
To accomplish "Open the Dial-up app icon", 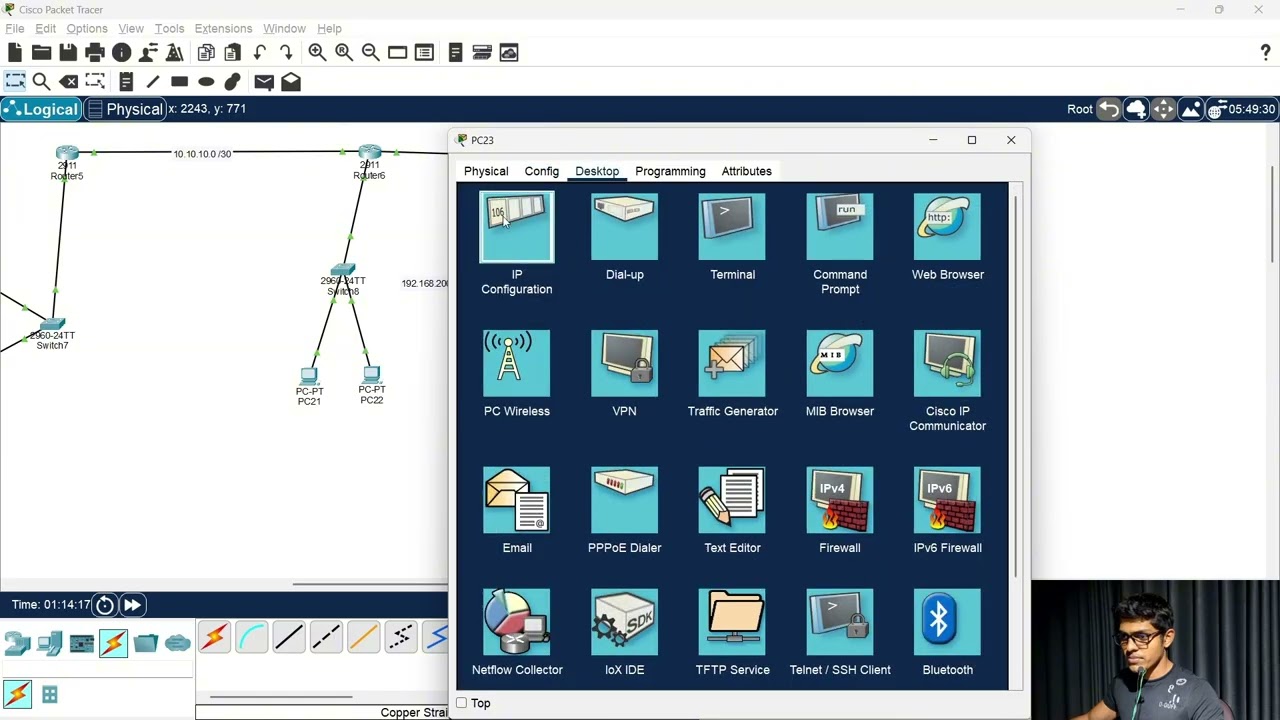I will point(625,227).
